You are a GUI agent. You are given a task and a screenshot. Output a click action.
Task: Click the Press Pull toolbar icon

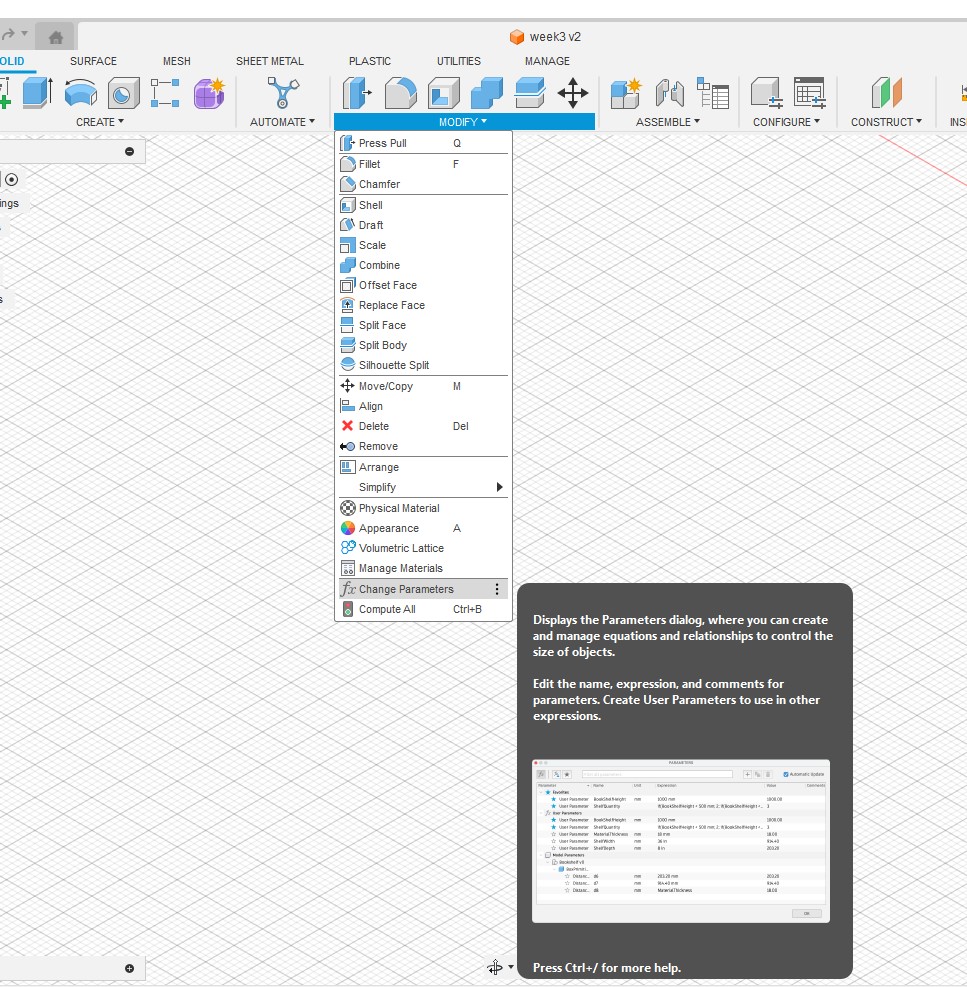[357, 93]
